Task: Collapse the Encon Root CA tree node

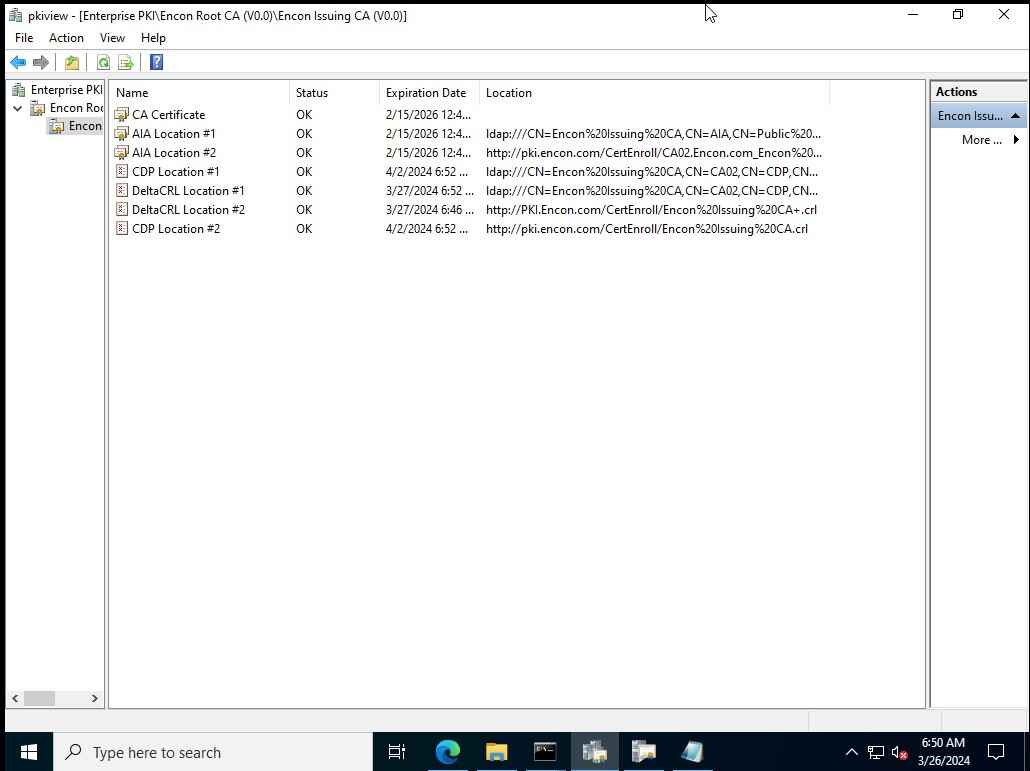Action: pyautogui.click(x=17, y=108)
